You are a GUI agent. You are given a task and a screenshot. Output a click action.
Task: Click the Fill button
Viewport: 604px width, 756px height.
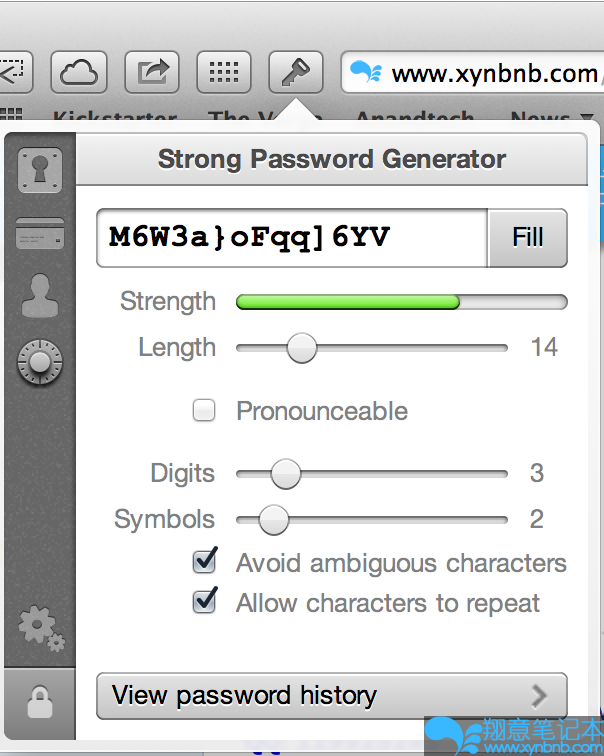[527, 237]
